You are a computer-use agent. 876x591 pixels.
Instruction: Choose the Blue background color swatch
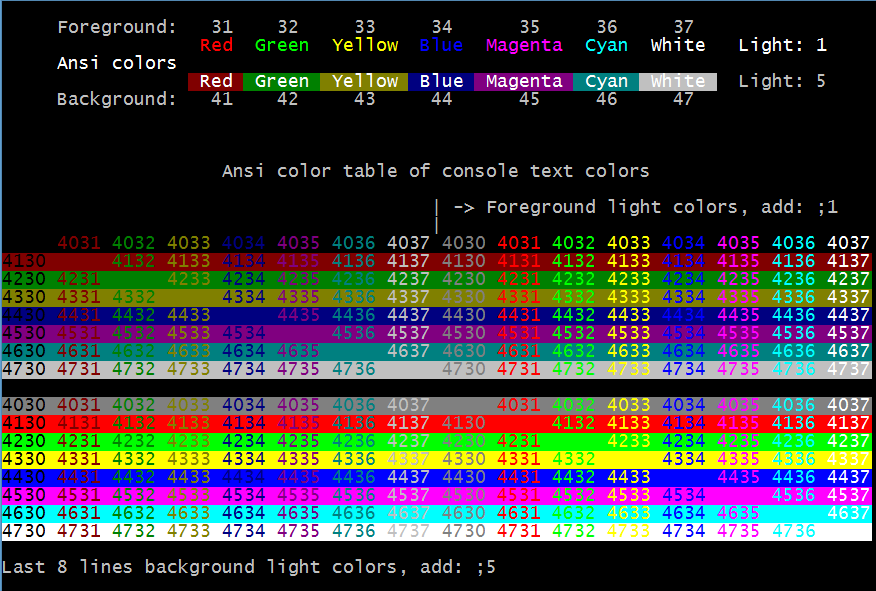tap(441, 82)
